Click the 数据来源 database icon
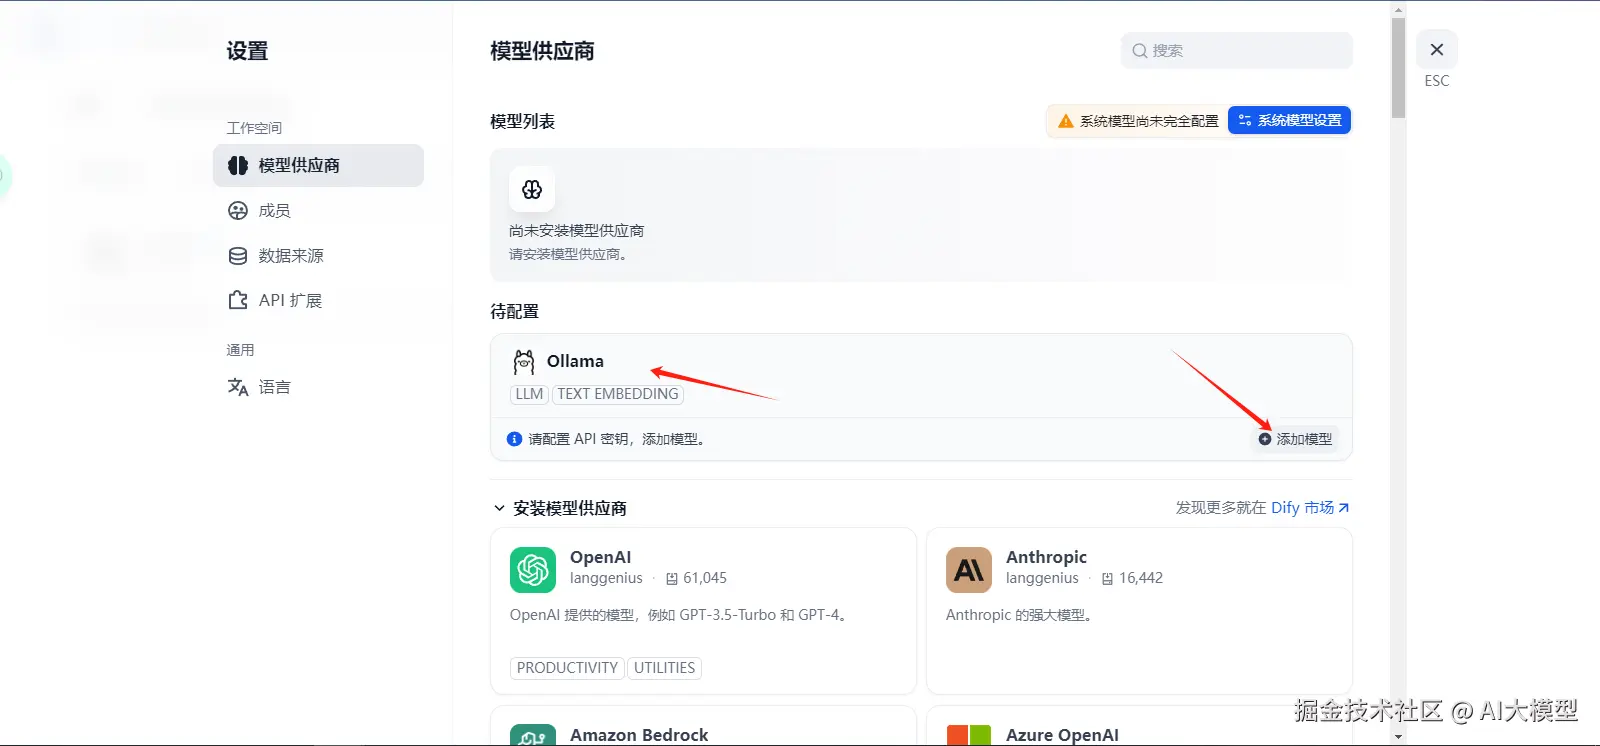Screen dimensions: 1600x746 coord(238,255)
